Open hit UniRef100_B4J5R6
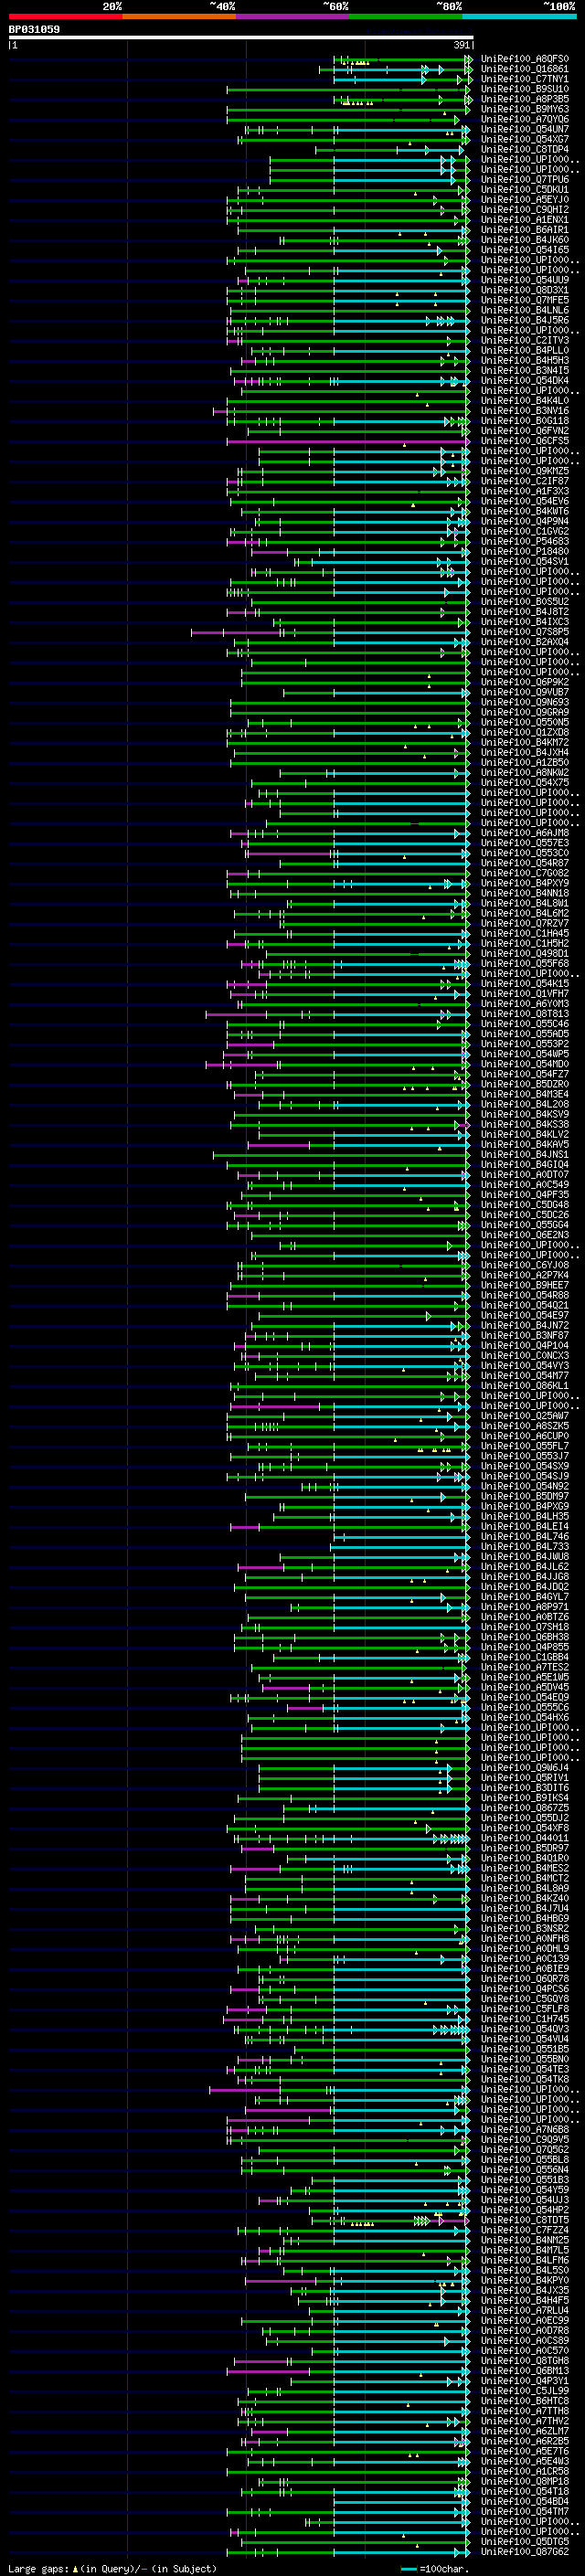Screen dimensions: 585x2576 coord(525,321)
